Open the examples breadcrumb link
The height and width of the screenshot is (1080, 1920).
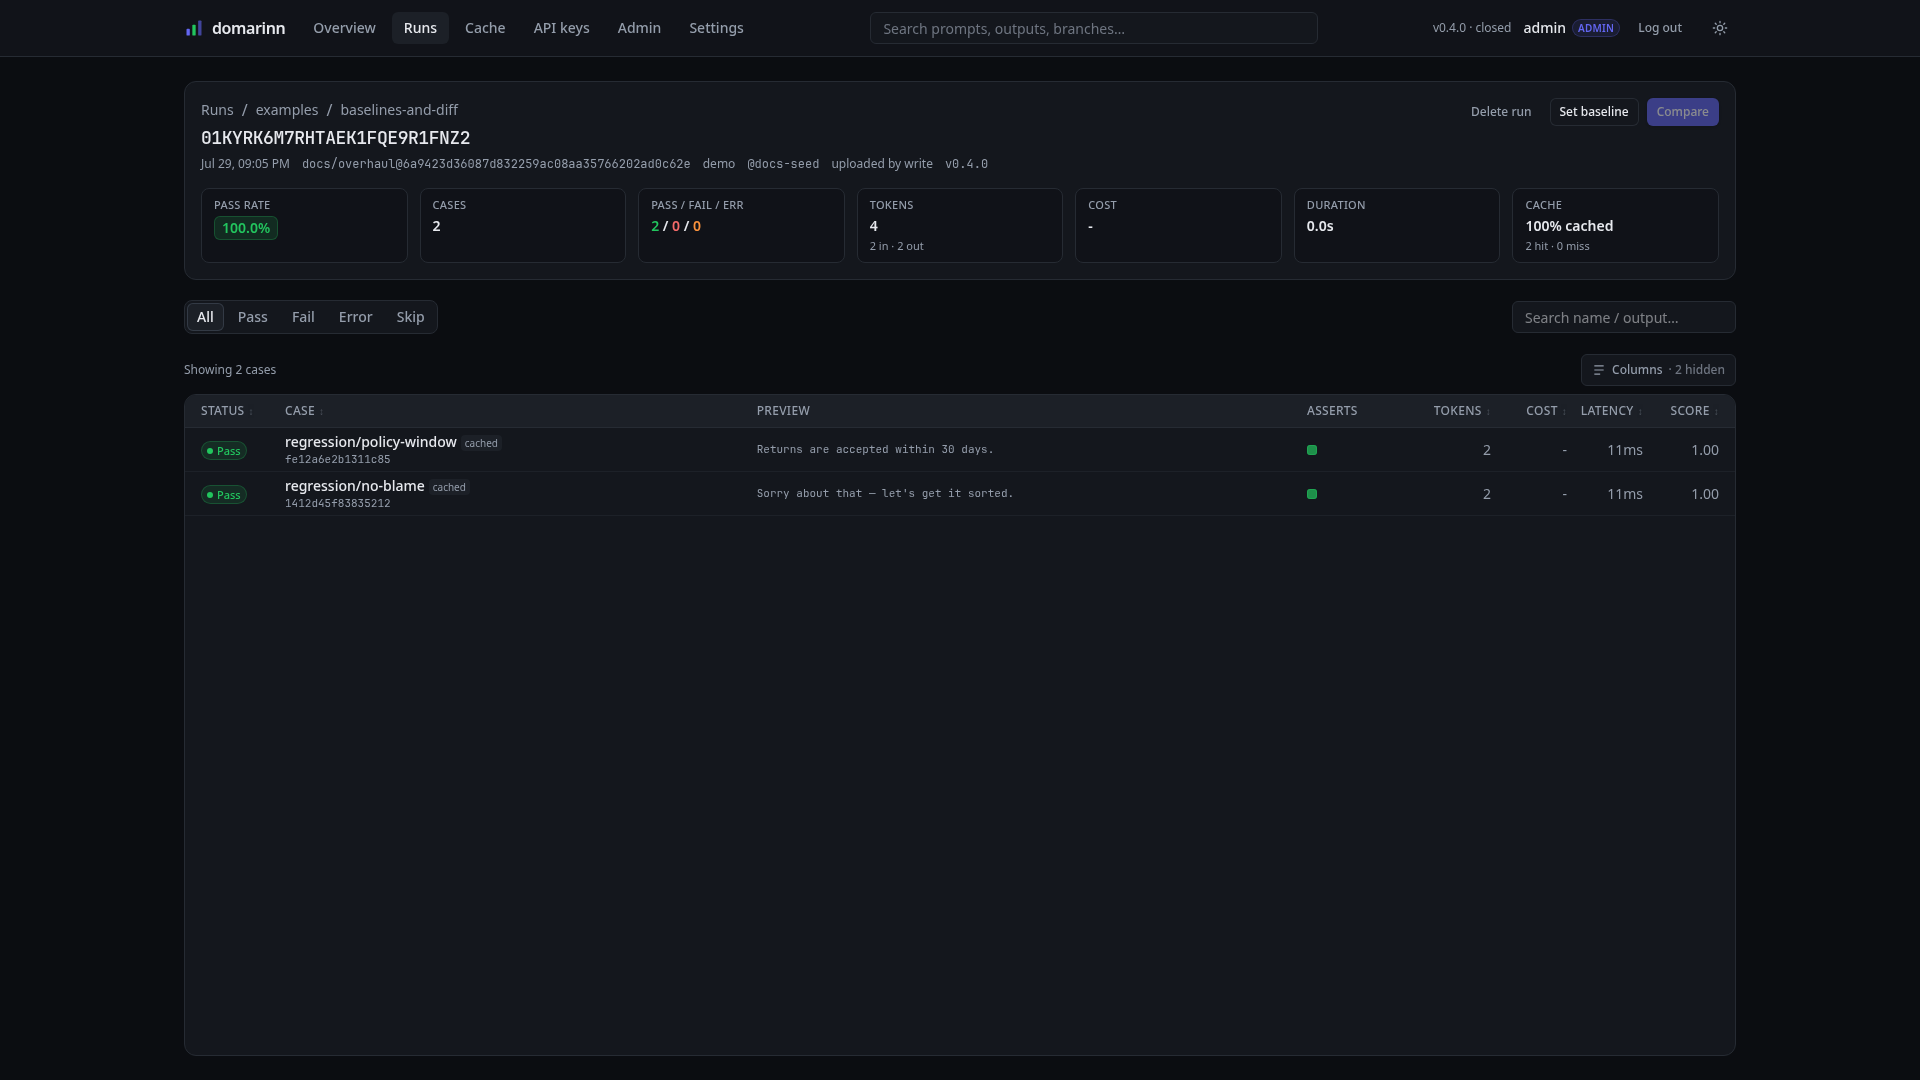coord(287,110)
